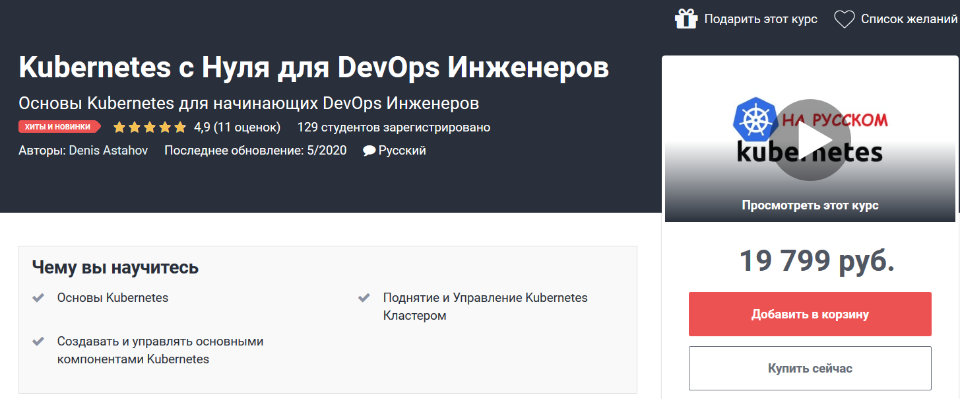
Task: Click checkmark beside Поднятие и Управление
Action: [364, 298]
